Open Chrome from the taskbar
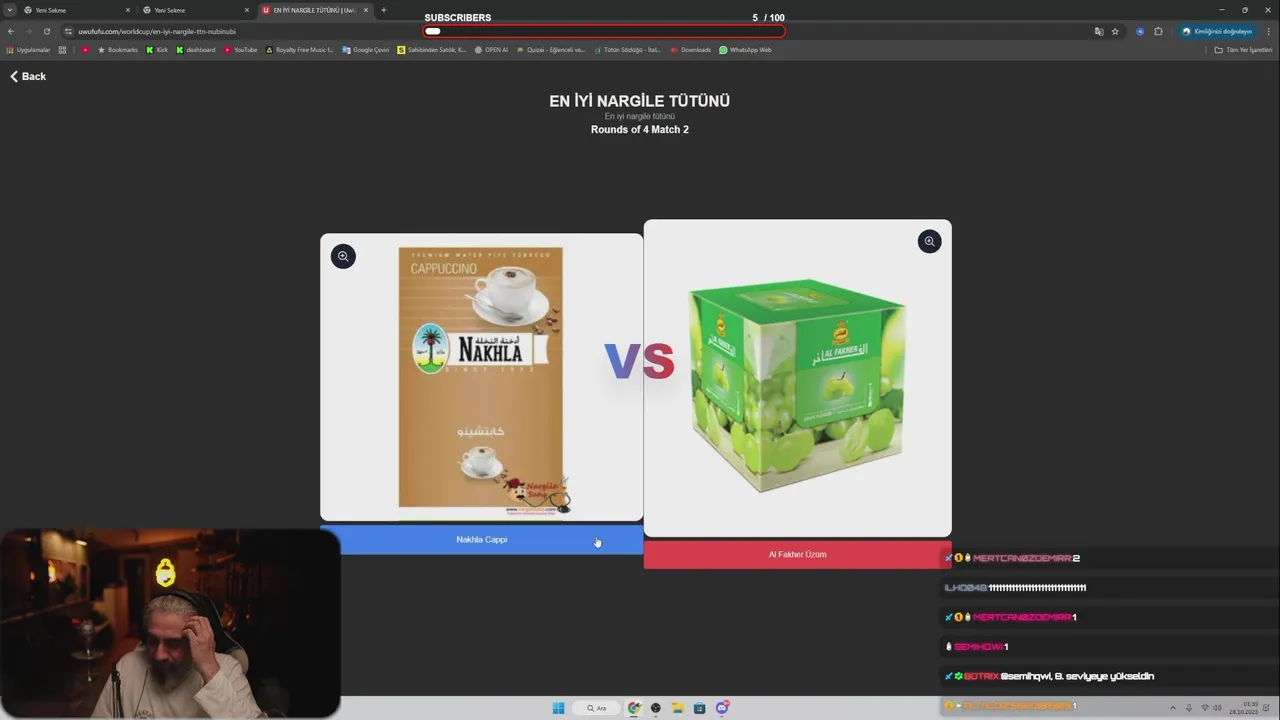The image size is (1280, 720). [x=634, y=708]
